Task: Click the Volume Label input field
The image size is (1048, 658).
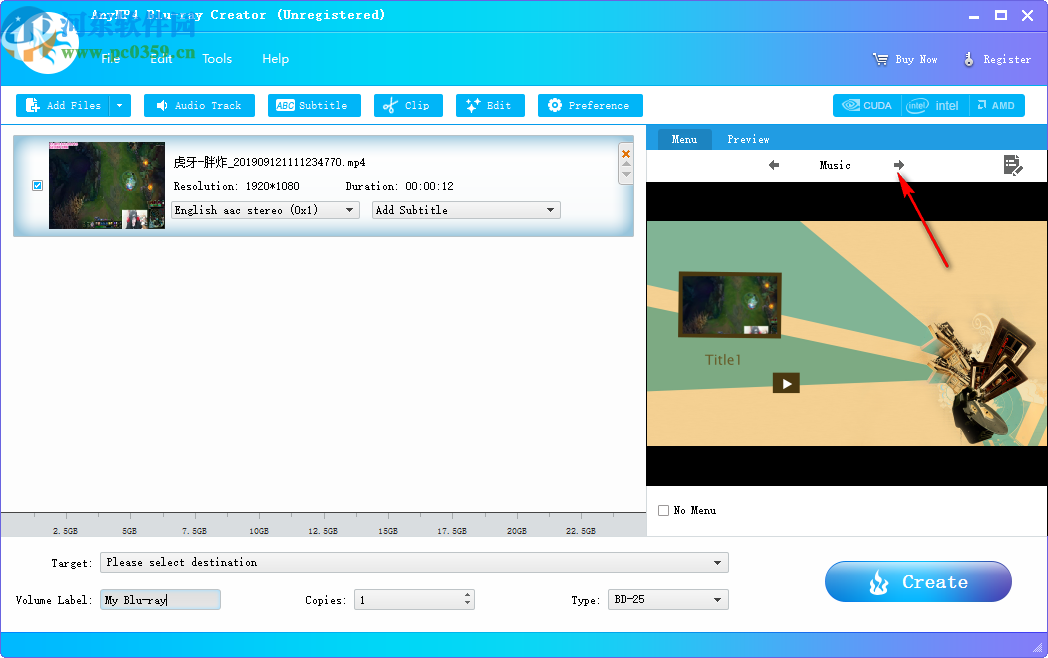Action: (160, 599)
